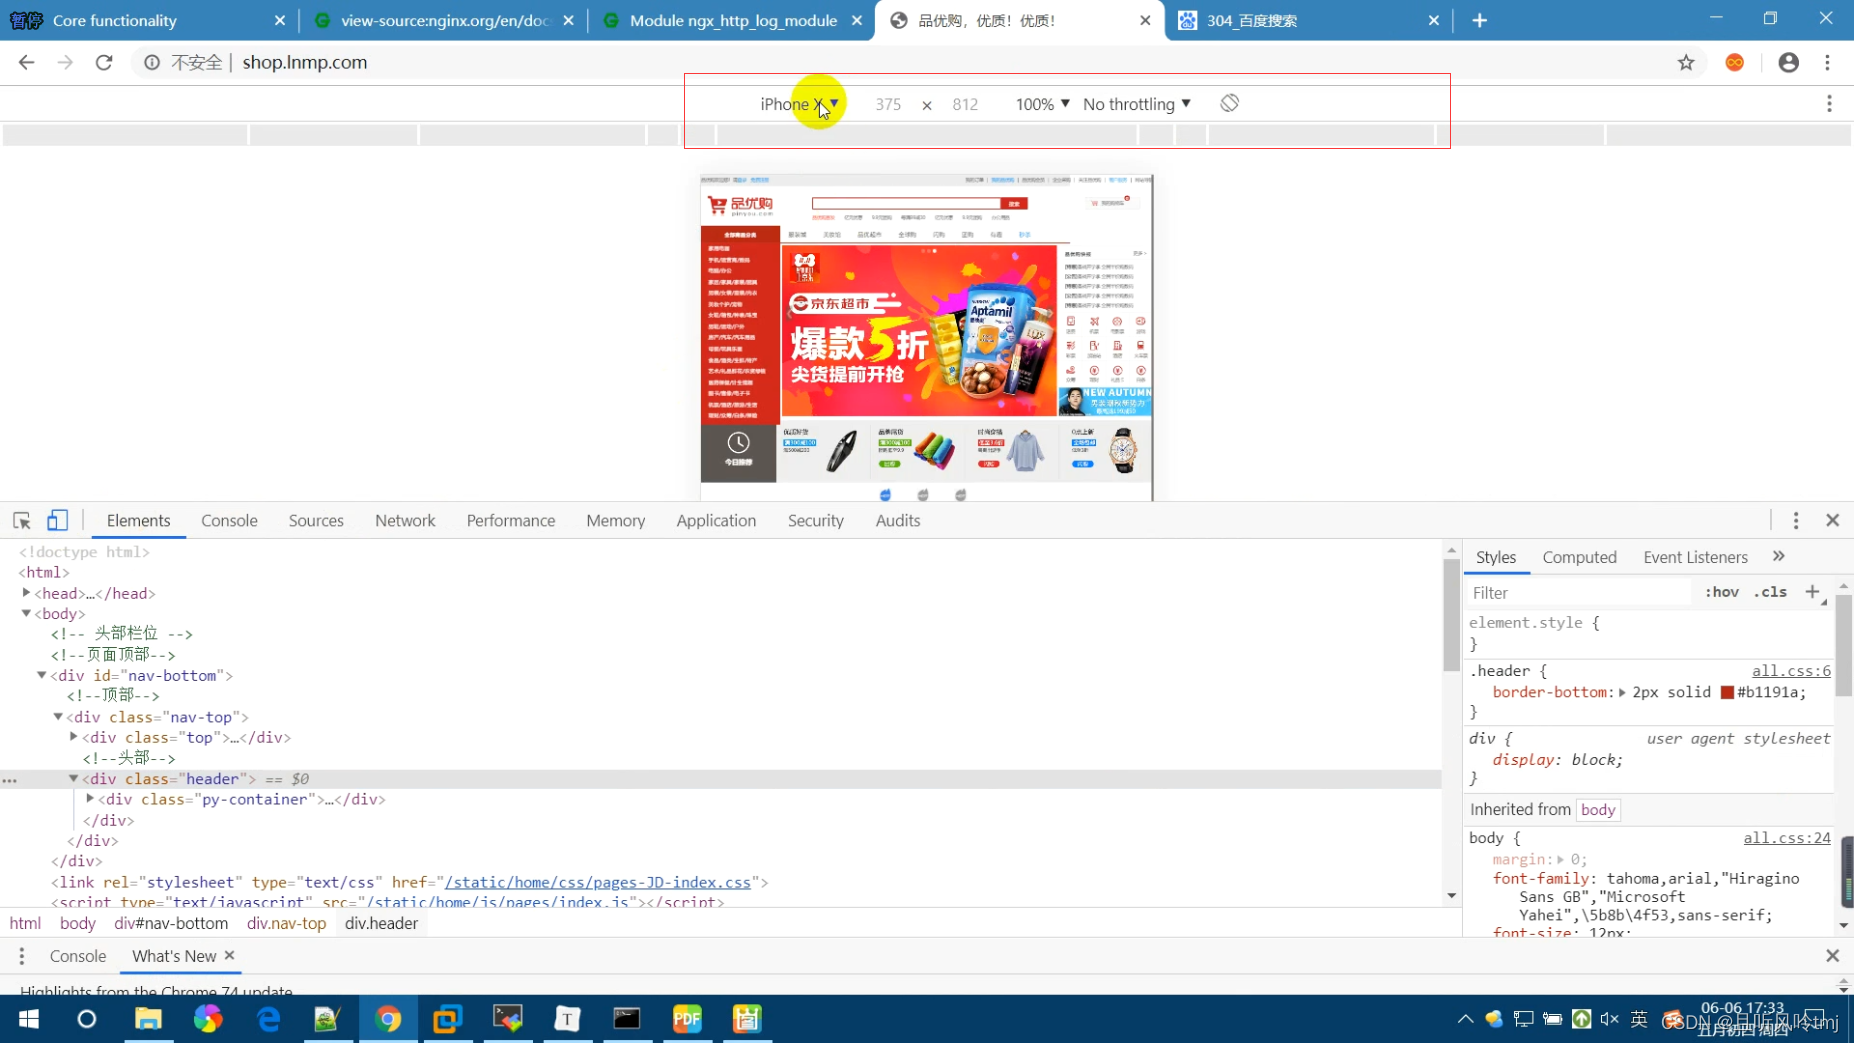
Task: Expand the div class top node
Action: click(74, 737)
